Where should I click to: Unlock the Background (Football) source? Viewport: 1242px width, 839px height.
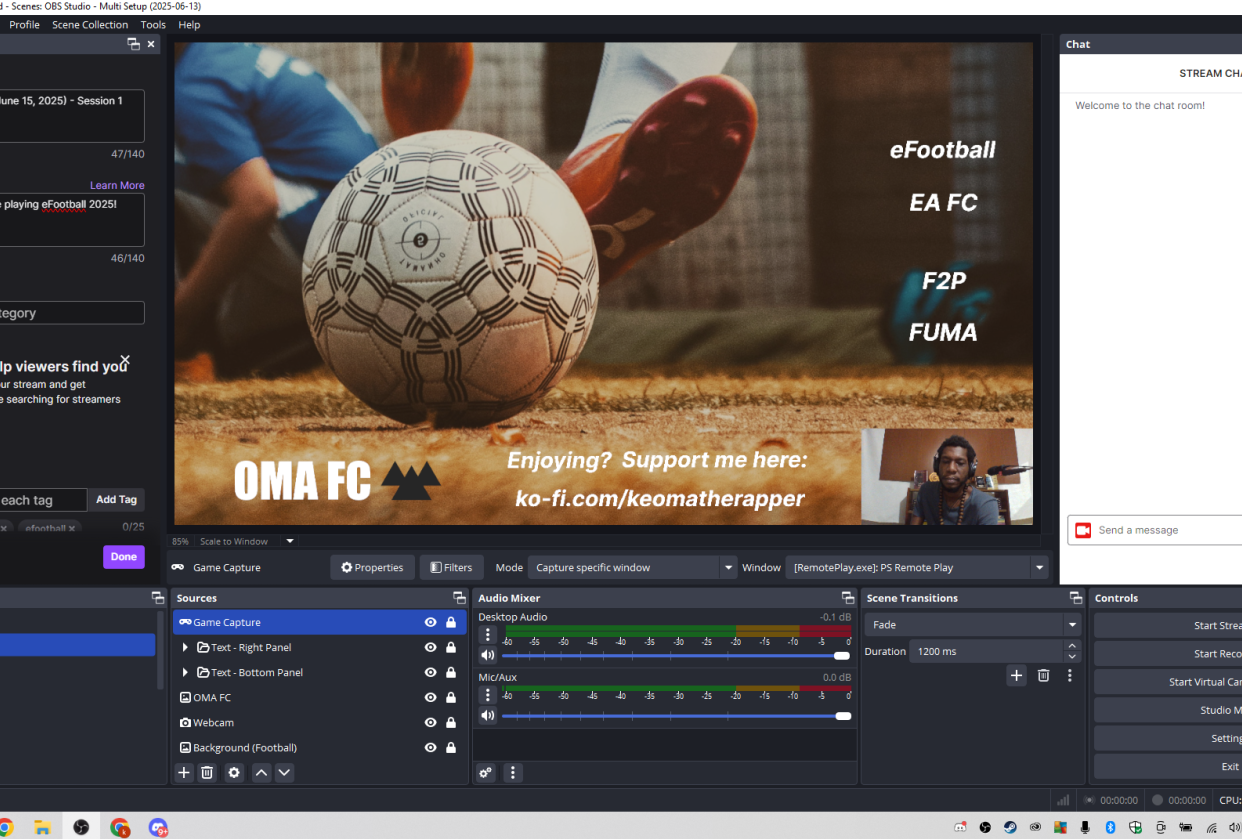[x=451, y=747]
